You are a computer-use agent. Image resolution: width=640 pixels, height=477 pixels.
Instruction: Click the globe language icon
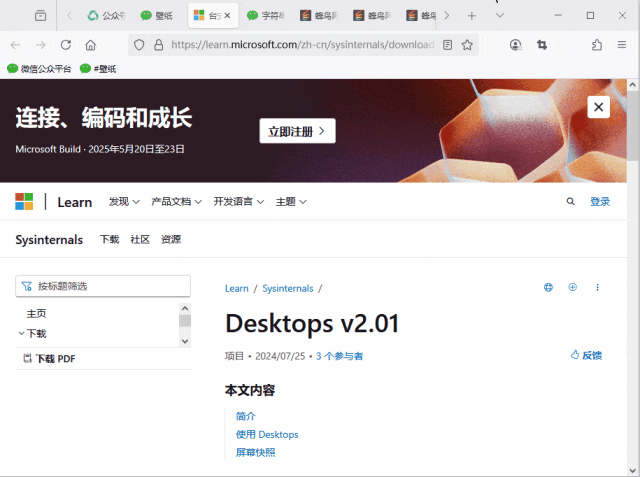coord(548,287)
